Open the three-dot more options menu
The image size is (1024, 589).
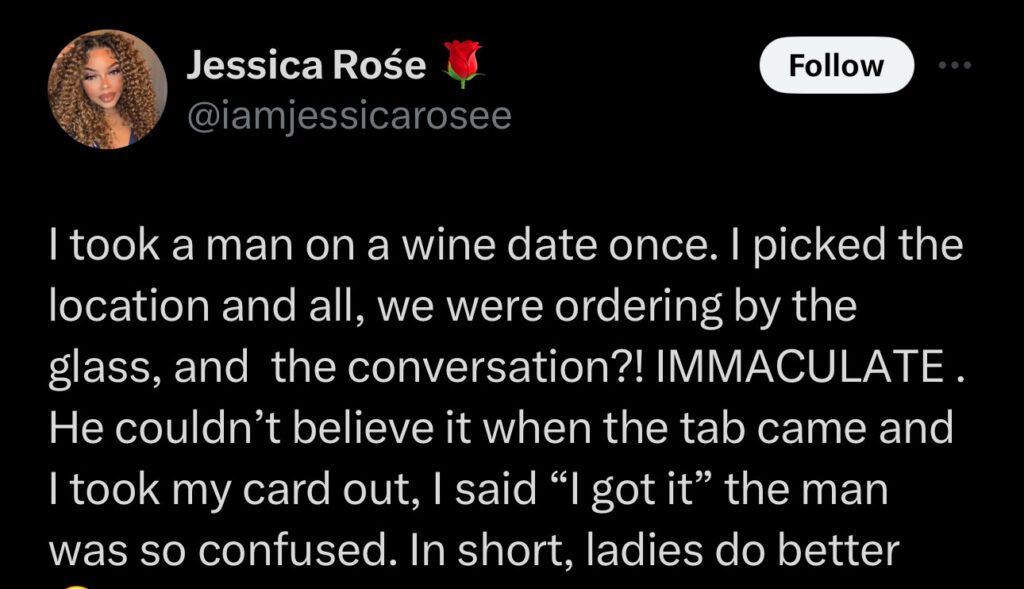click(x=957, y=65)
